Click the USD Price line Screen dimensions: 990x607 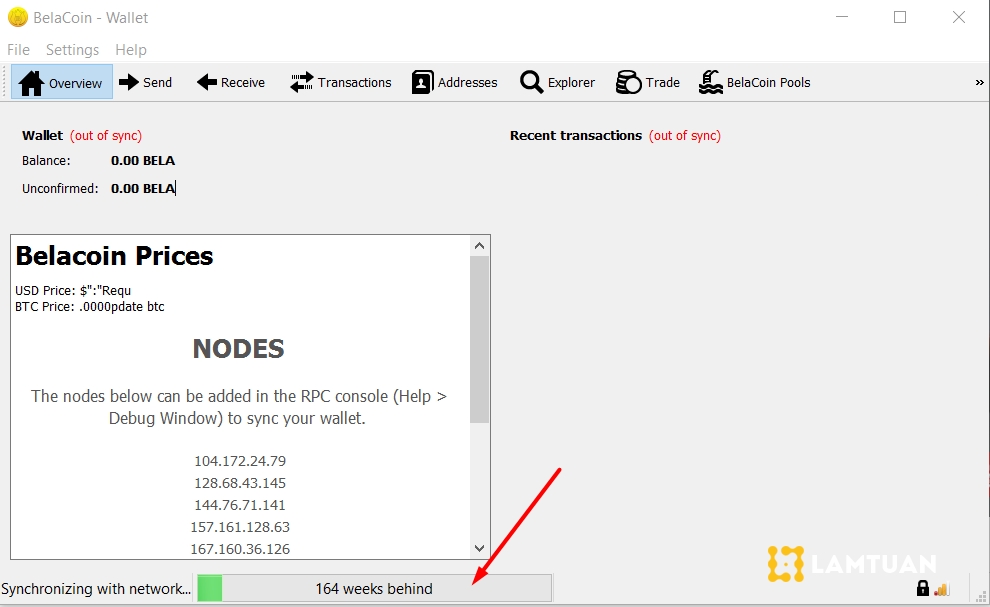[73, 291]
